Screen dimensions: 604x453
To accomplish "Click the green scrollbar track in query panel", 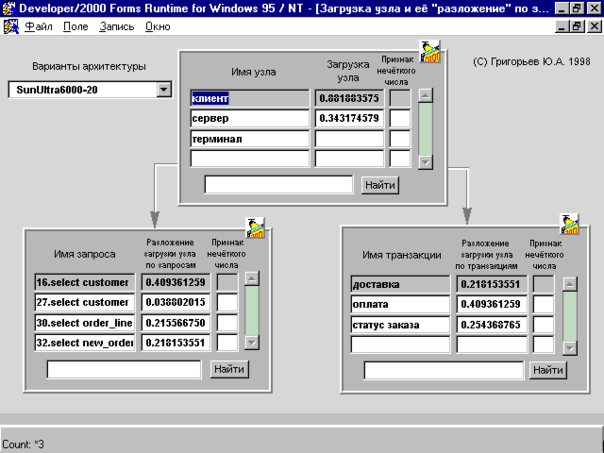I will click(x=252, y=310).
